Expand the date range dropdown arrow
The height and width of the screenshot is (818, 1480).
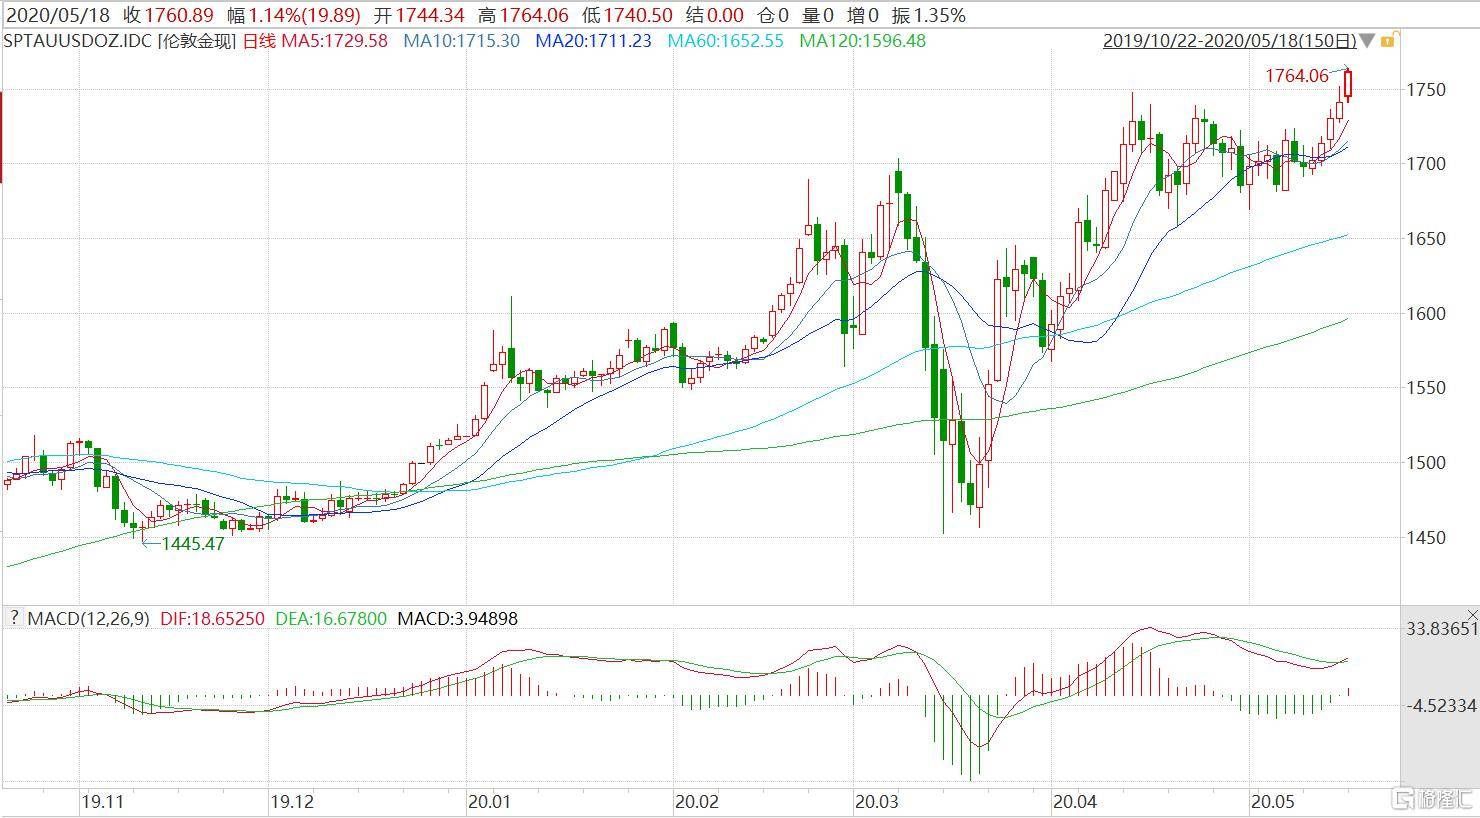[1367, 41]
